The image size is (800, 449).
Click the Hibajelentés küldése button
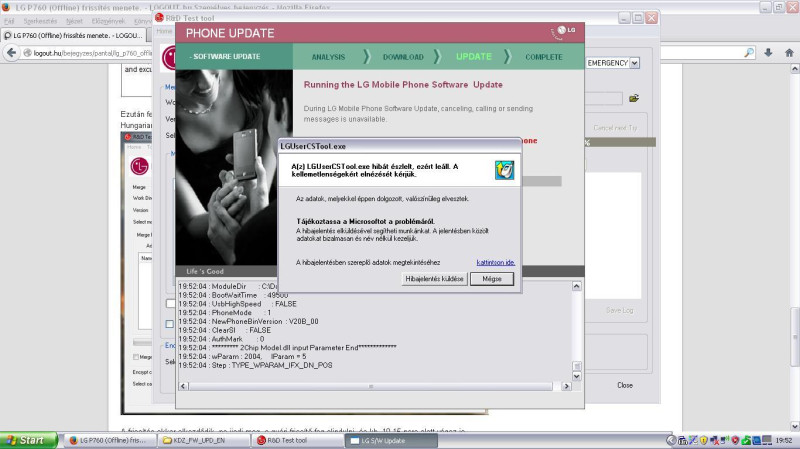(434, 279)
